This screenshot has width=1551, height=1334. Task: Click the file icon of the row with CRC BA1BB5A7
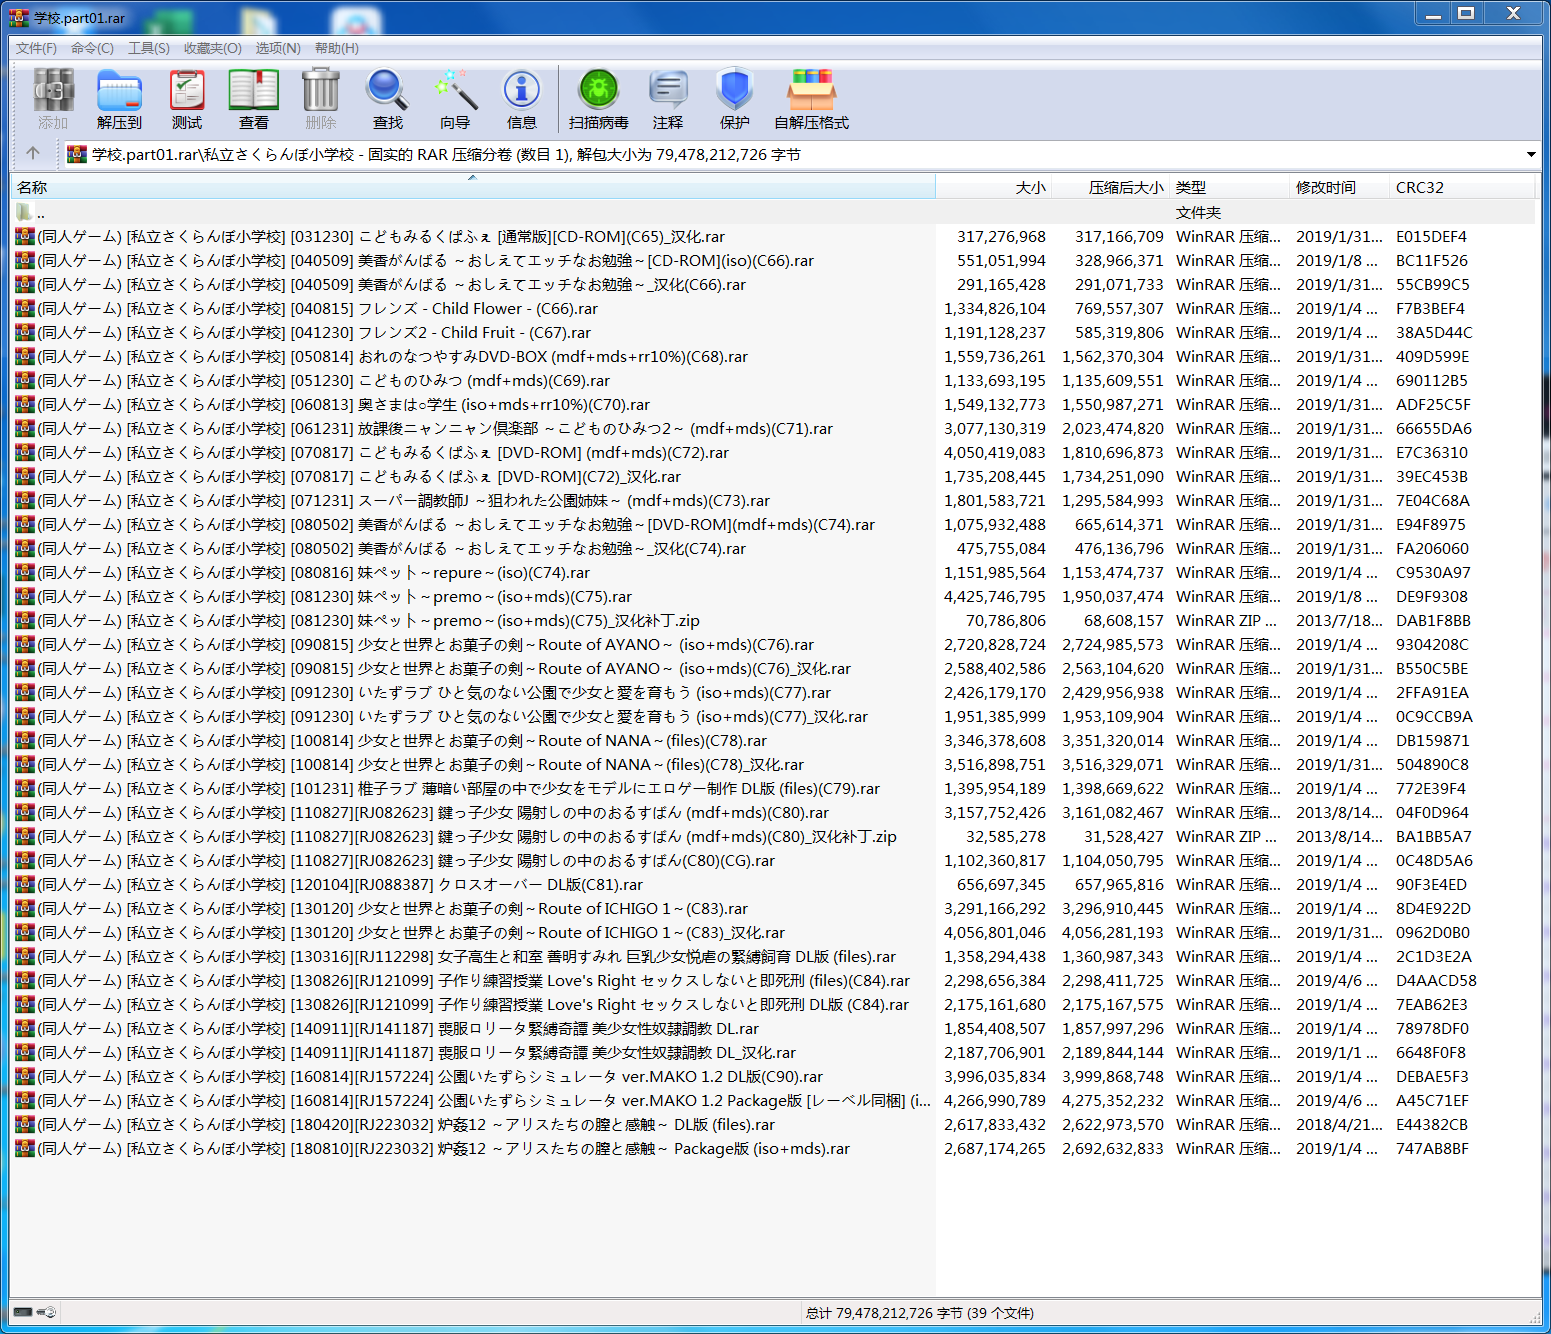point(25,836)
